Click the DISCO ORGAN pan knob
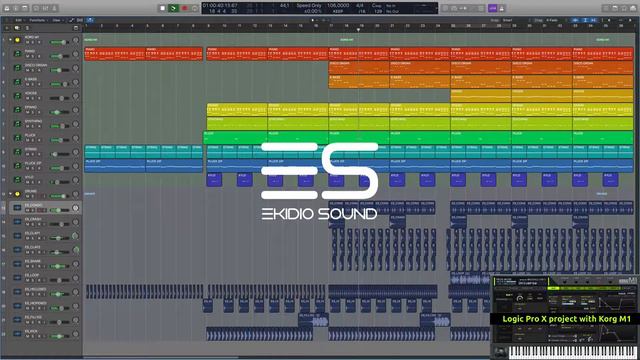Image resolution: width=640 pixels, height=360 pixels. point(76,68)
